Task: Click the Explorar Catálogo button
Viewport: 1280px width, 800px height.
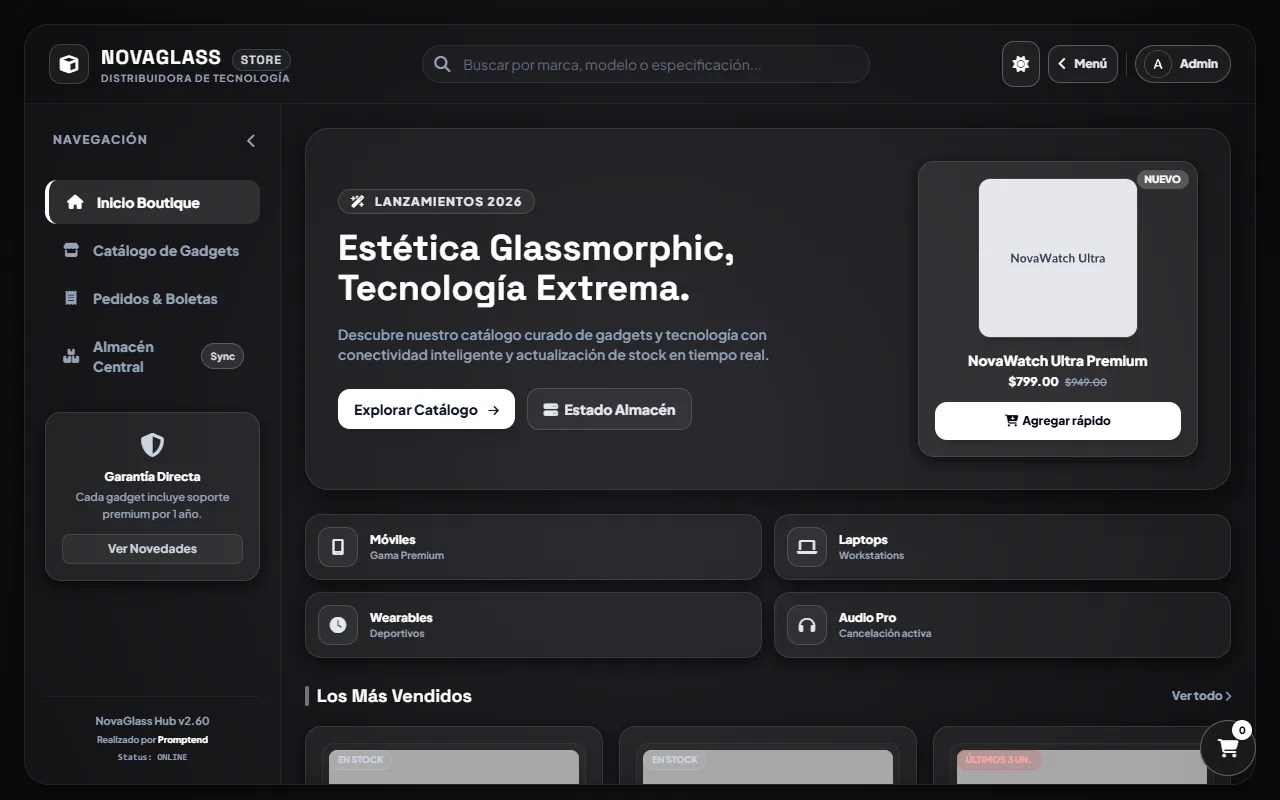Action: pos(426,409)
